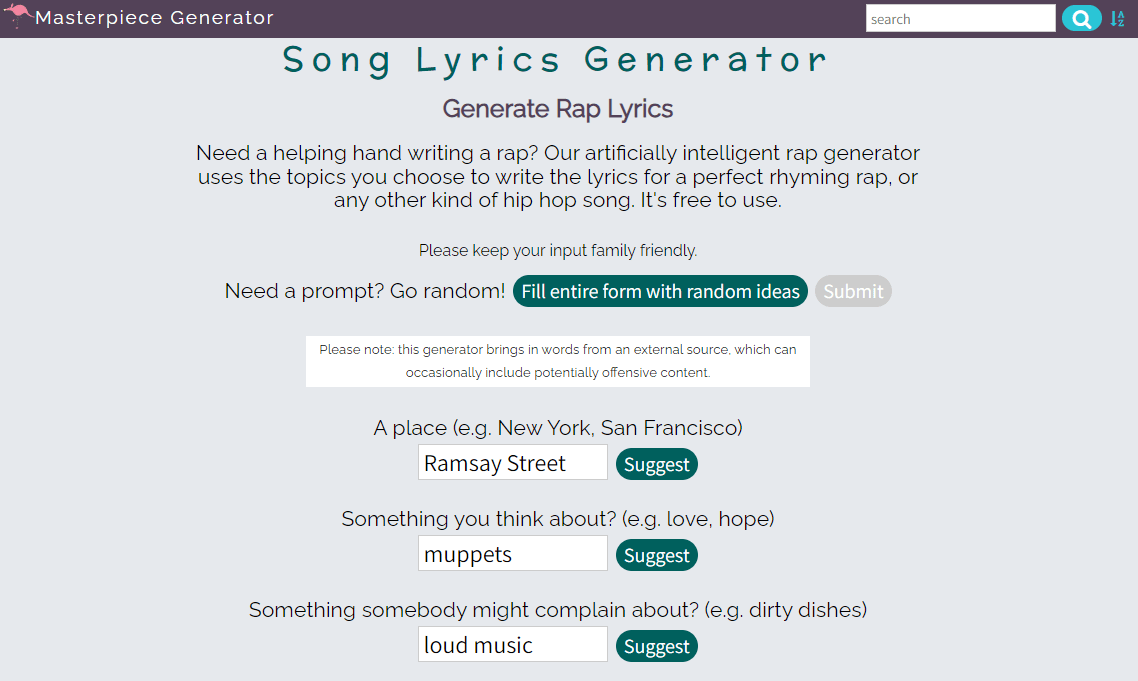The height and width of the screenshot is (681, 1138).
Task: Select the A-Z sort icon
Action: point(1117,18)
